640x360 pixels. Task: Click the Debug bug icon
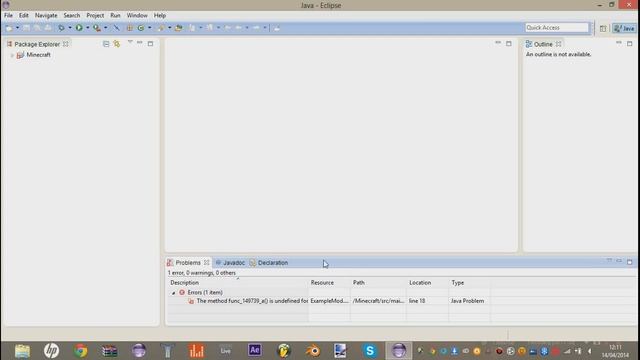(x=61, y=28)
